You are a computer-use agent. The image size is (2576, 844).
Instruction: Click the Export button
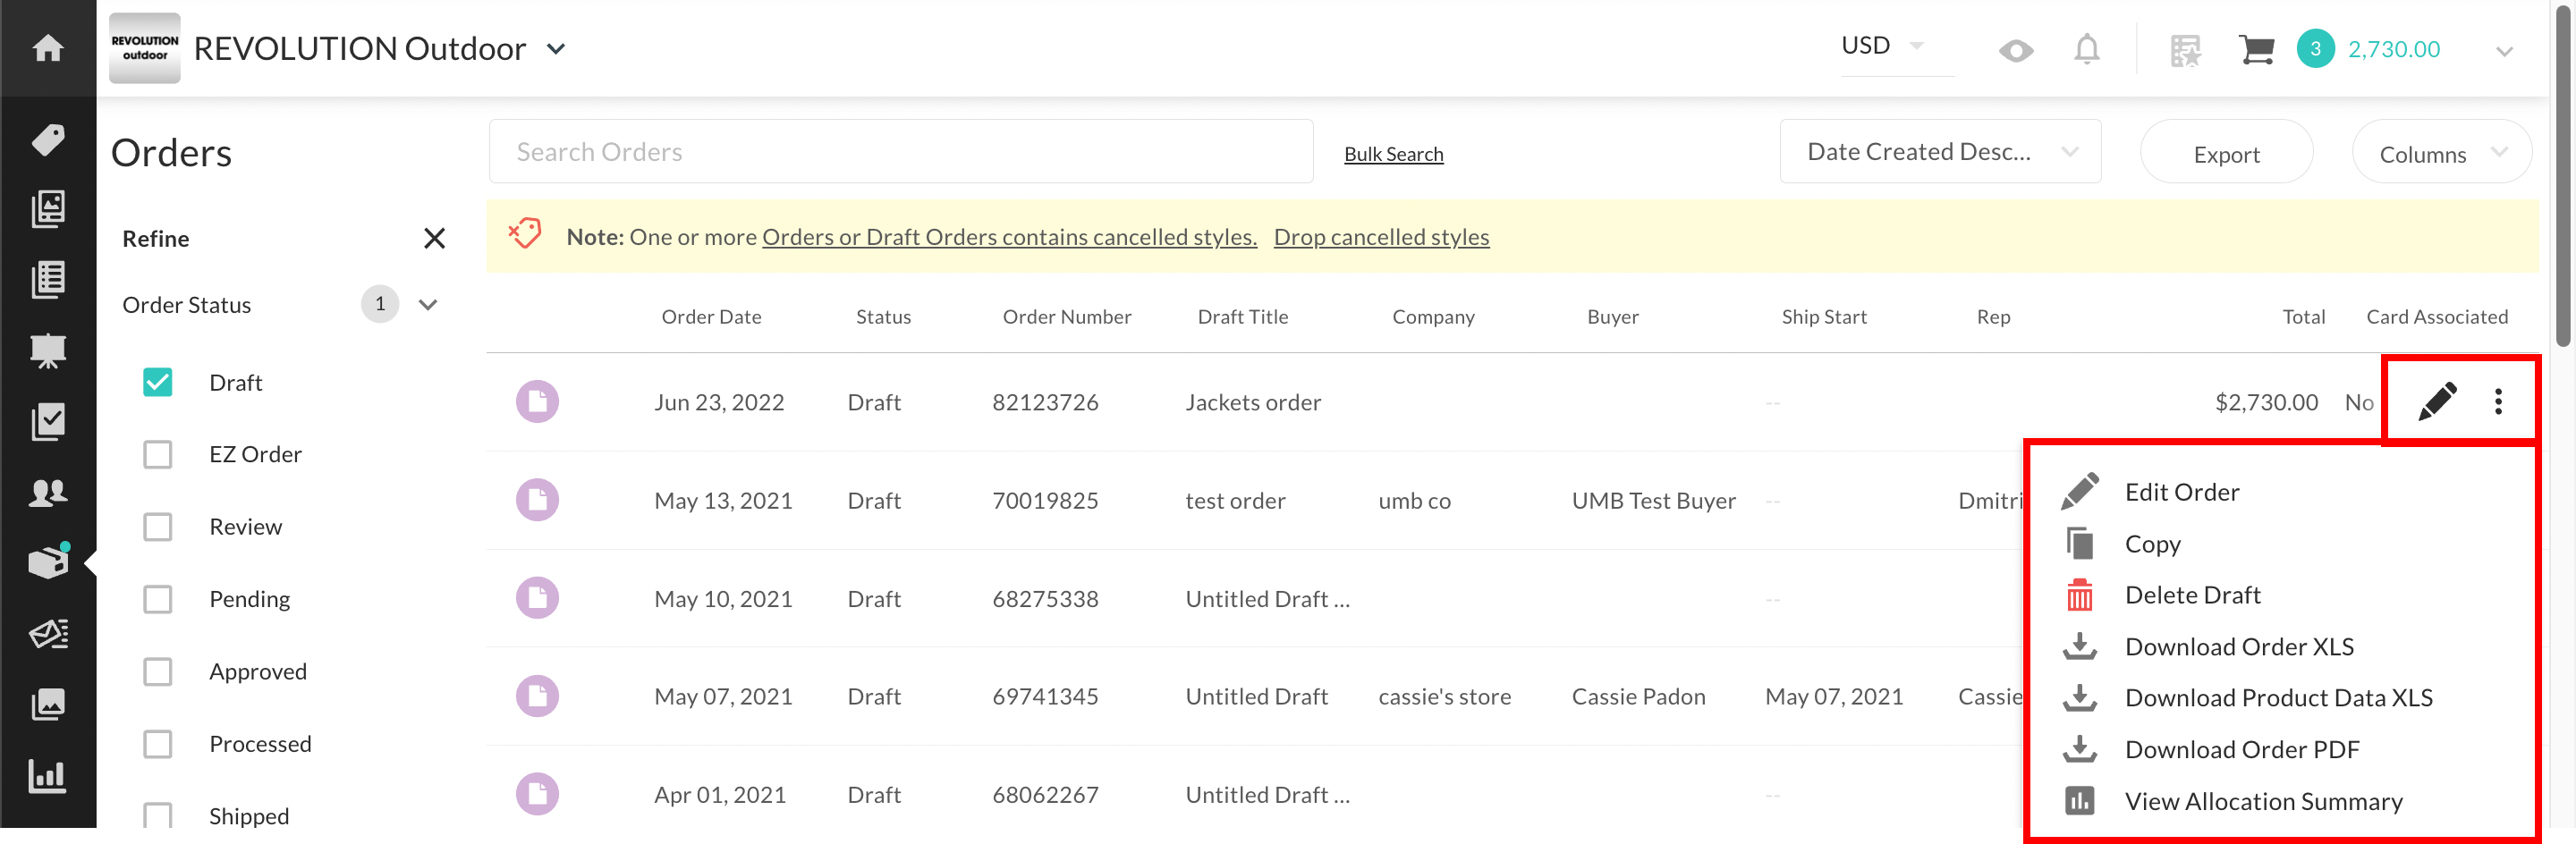[x=2226, y=153]
